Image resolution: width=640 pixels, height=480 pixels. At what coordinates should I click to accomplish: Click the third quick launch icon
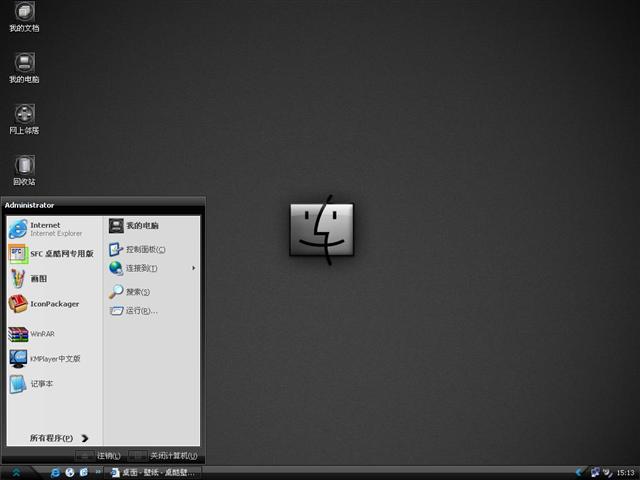(x=84, y=473)
